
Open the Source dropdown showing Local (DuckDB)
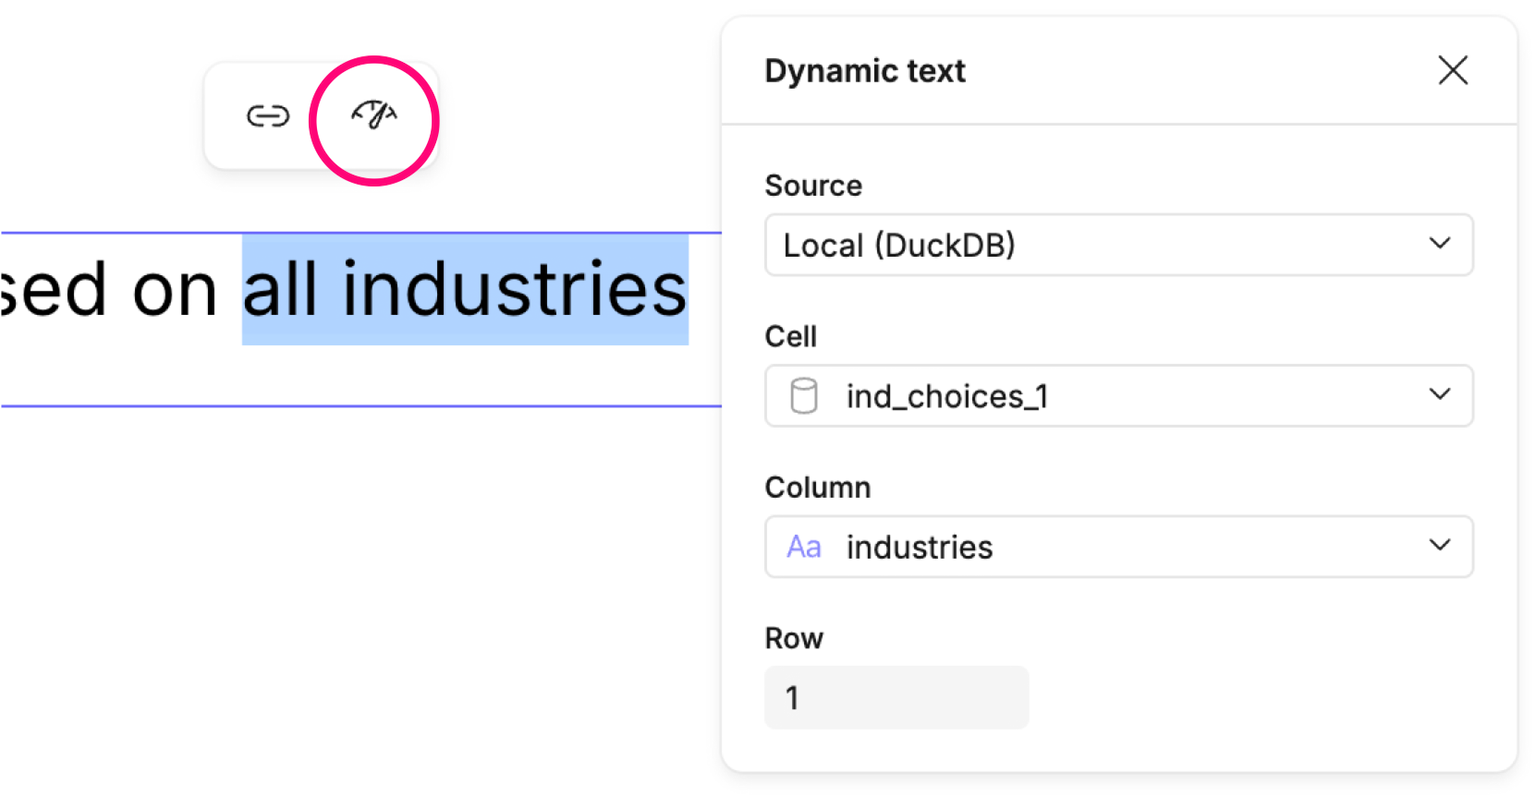[x=1100, y=245]
